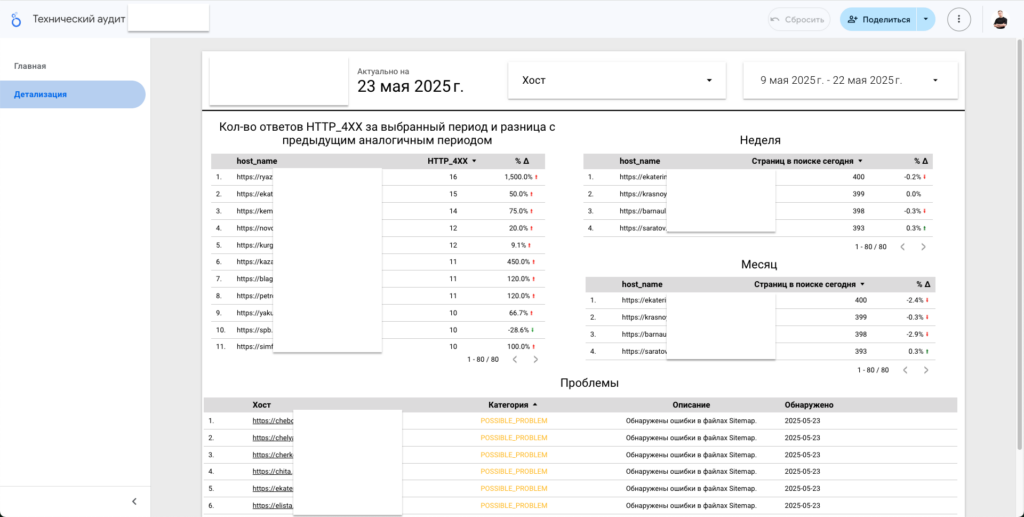
Task: Open the https://chita... host link
Action: (x=273, y=471)
